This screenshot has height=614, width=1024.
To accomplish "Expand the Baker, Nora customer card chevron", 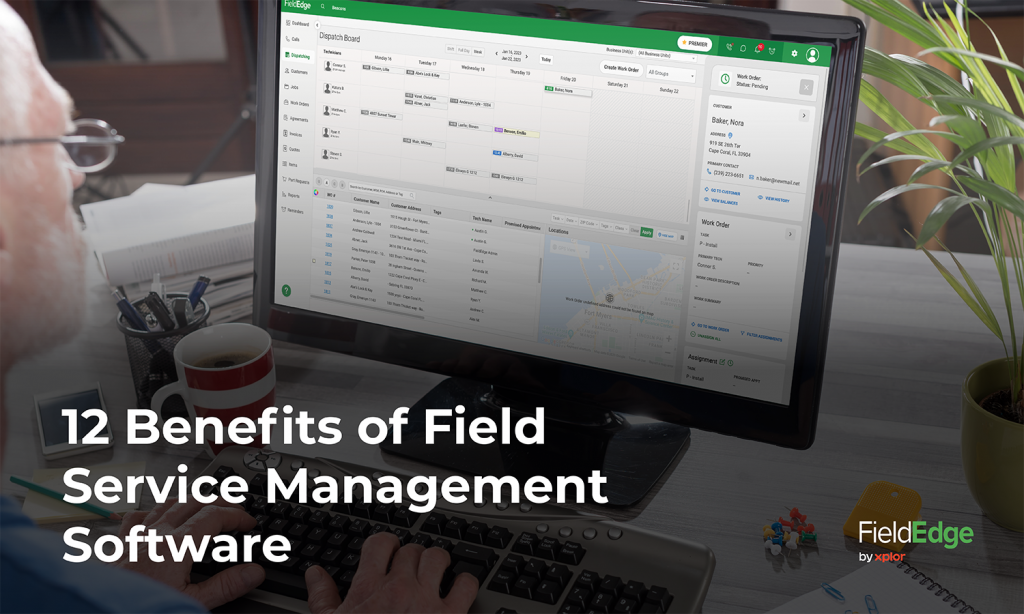I will [x=804, y=115].
